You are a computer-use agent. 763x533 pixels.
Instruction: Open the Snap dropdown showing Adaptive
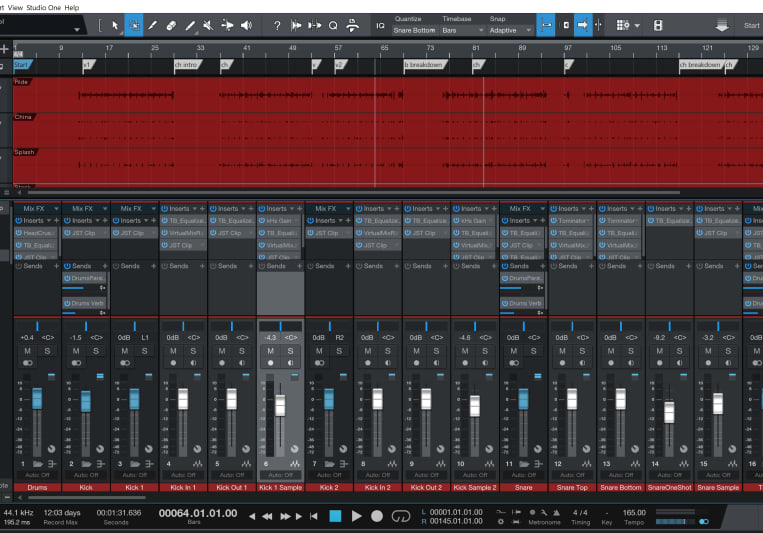(x=510, y=30)
